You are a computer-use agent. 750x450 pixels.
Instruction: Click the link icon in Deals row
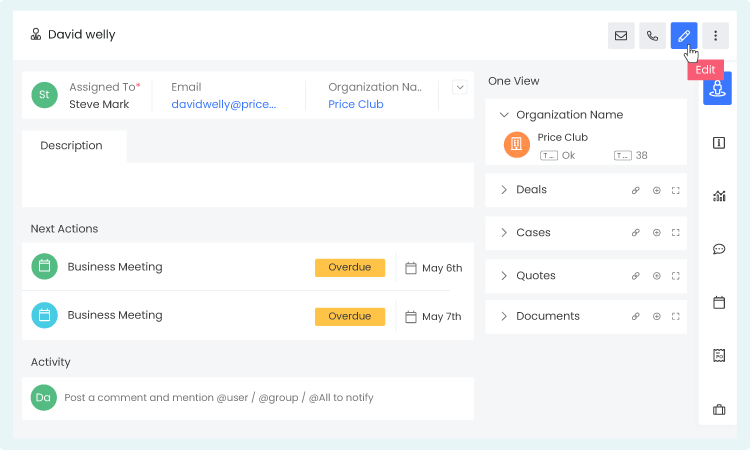(x=635, y=190)
